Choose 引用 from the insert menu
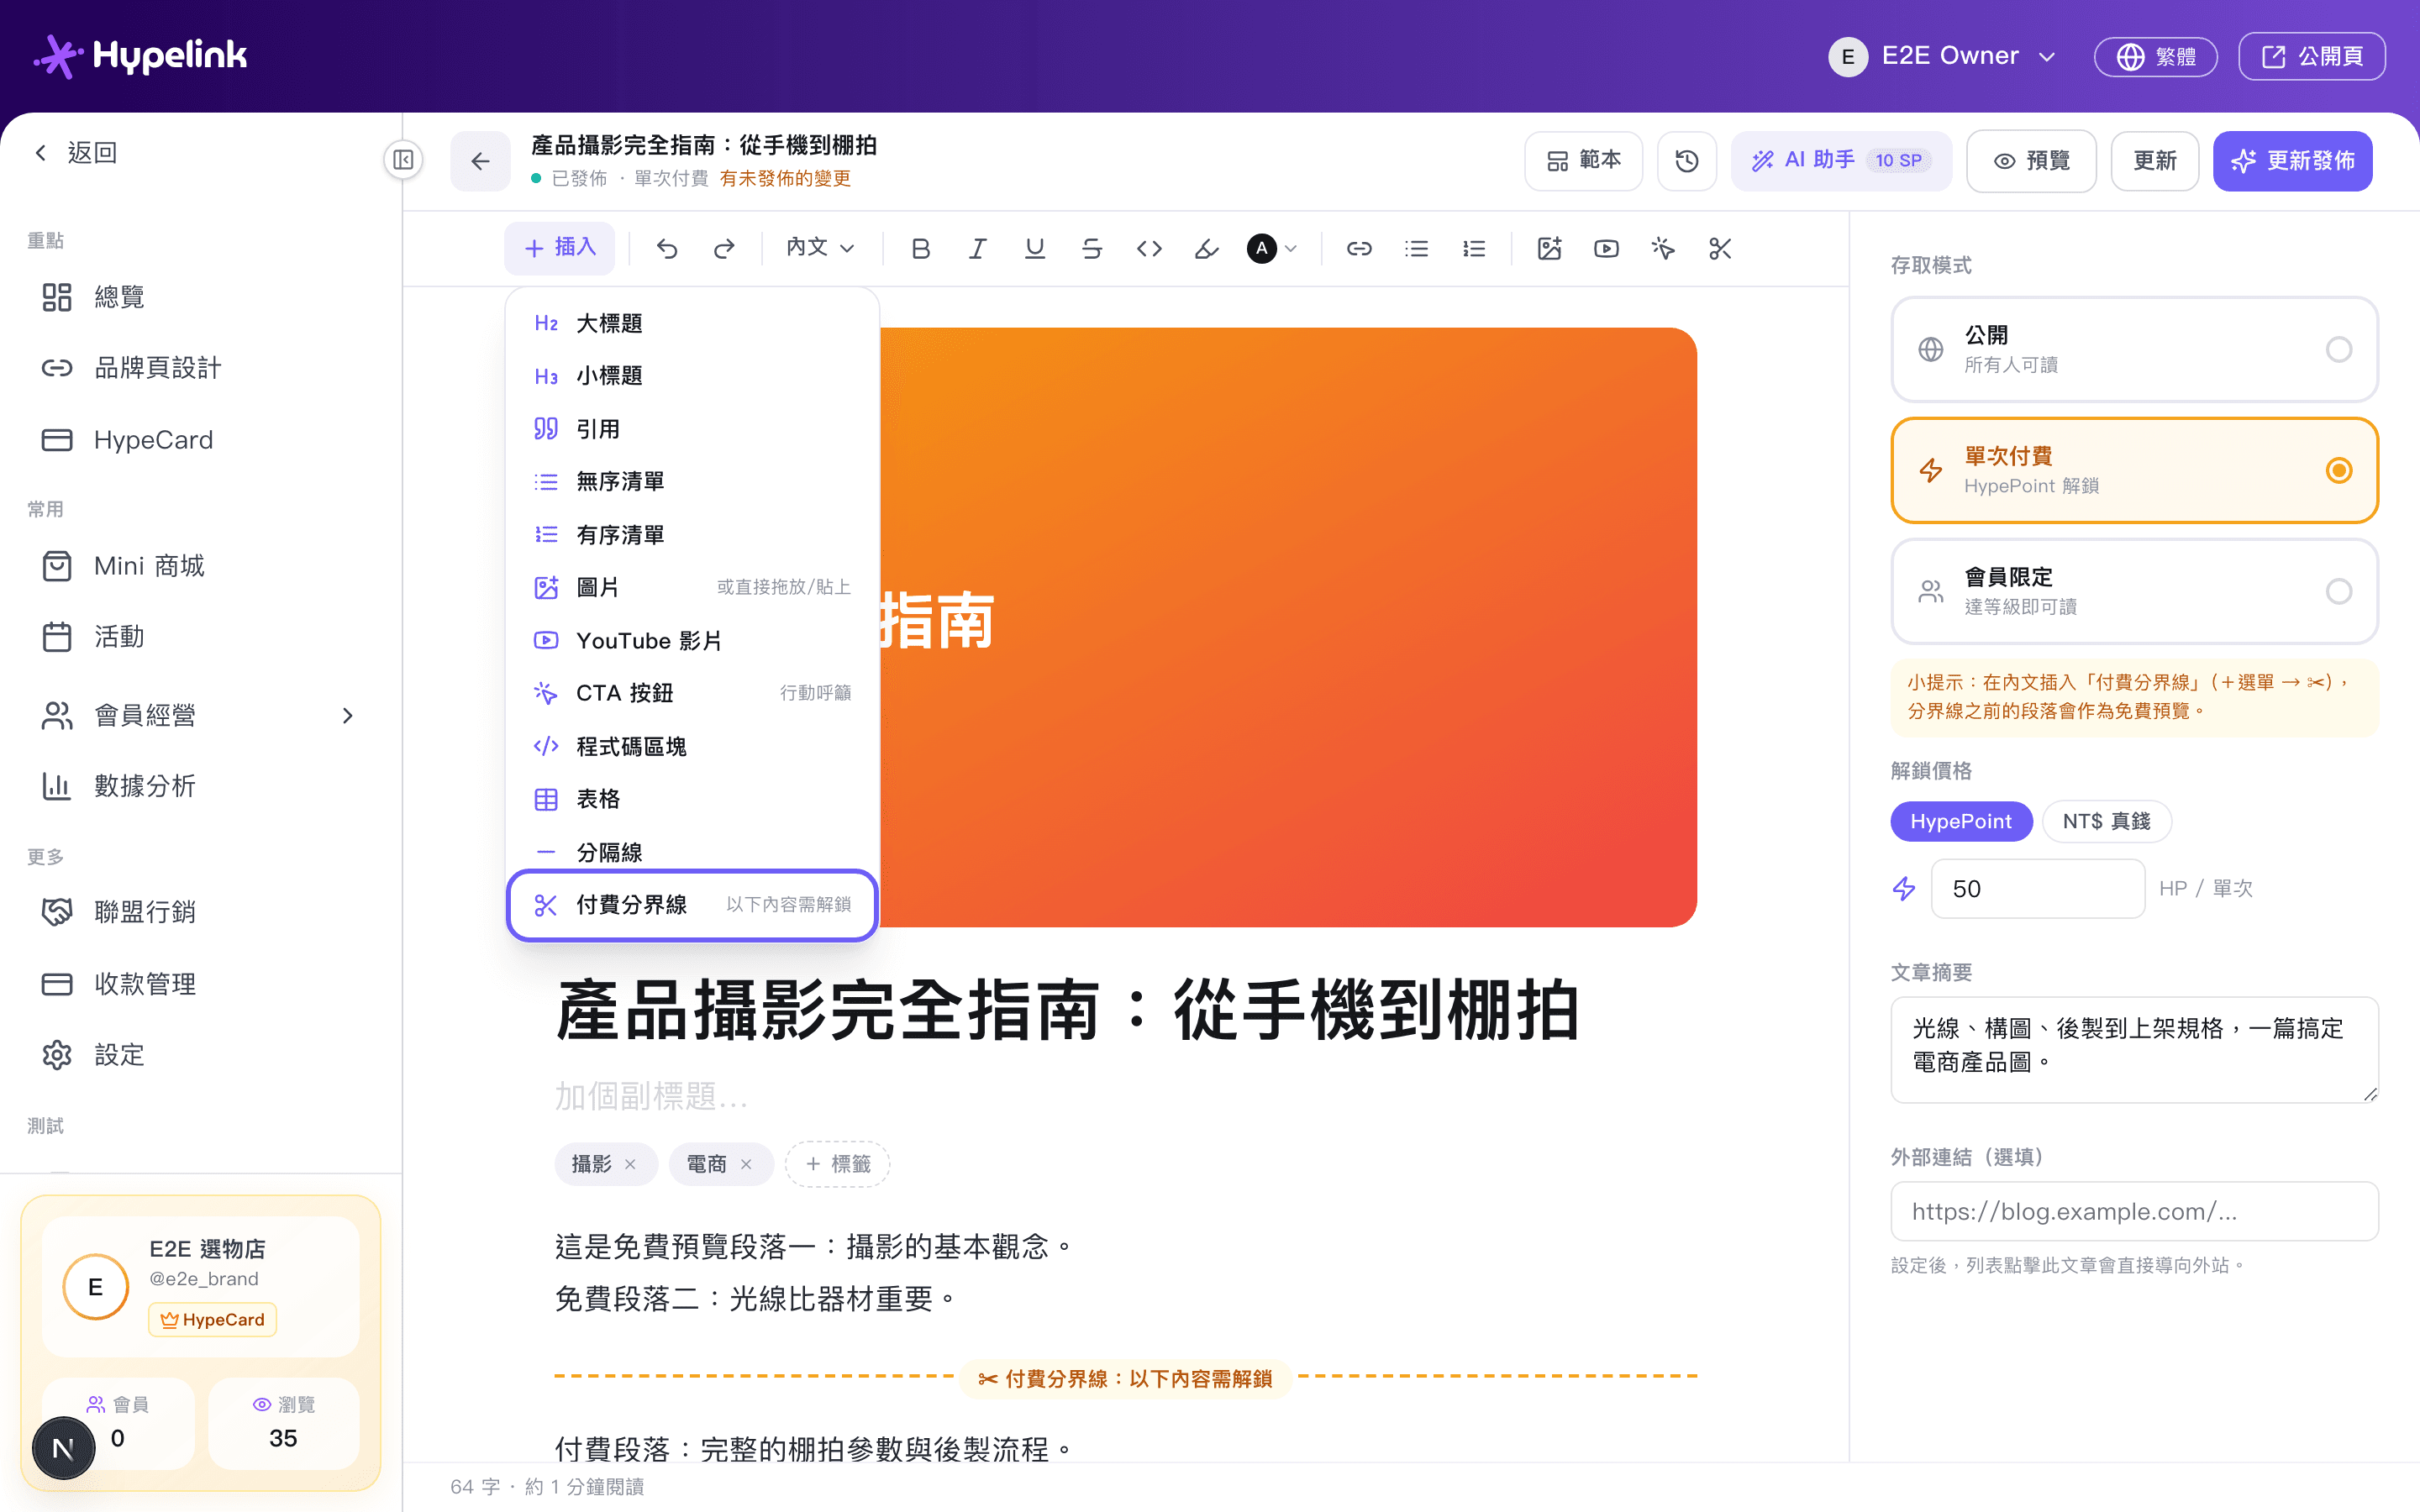The image size is (2420, 1512). pos(692,429)
